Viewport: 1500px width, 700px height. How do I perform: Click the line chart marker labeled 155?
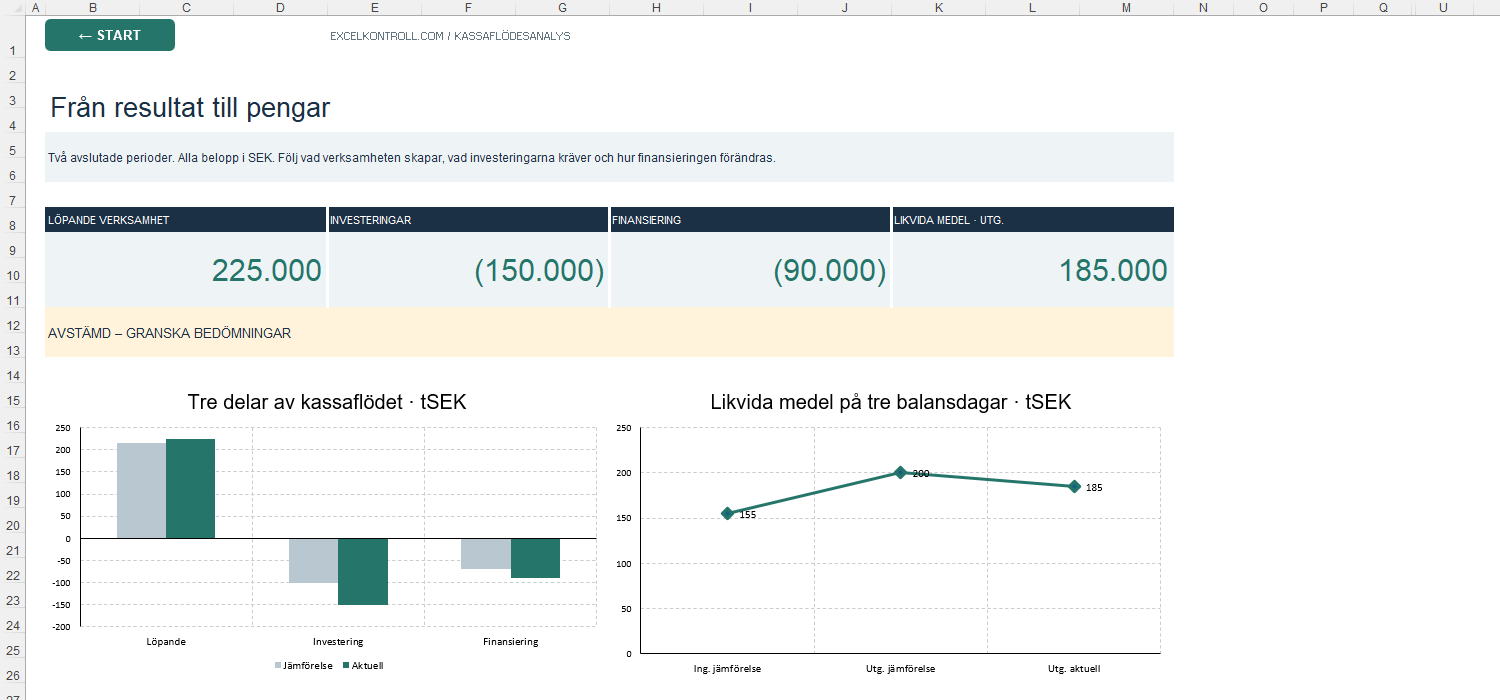click(x=727, y=513)
